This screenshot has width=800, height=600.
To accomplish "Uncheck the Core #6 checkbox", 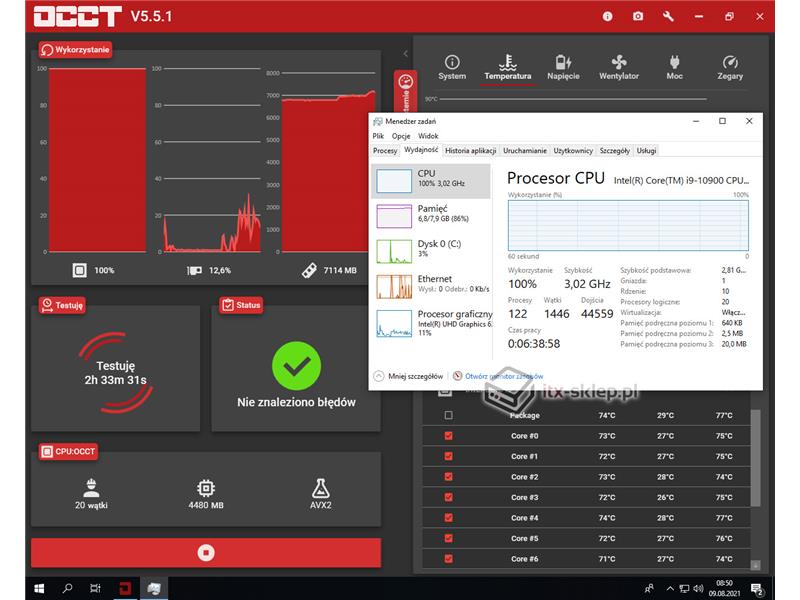I will click(x=448, y=559).
